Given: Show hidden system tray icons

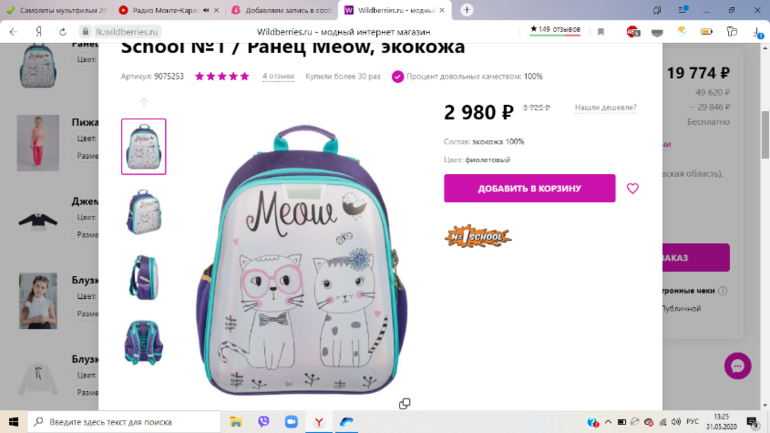Looking at the screenshot, I should click(608, 422).
